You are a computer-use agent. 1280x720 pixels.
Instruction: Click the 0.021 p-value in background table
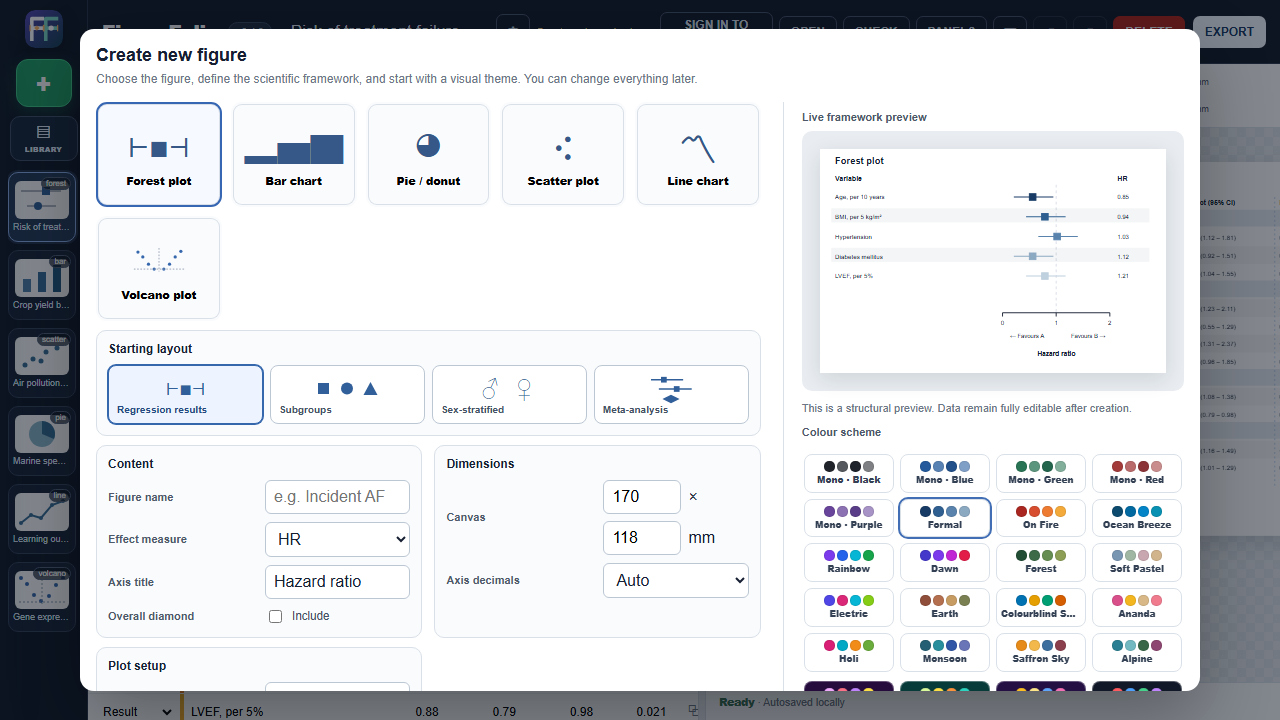pos(649,712)
